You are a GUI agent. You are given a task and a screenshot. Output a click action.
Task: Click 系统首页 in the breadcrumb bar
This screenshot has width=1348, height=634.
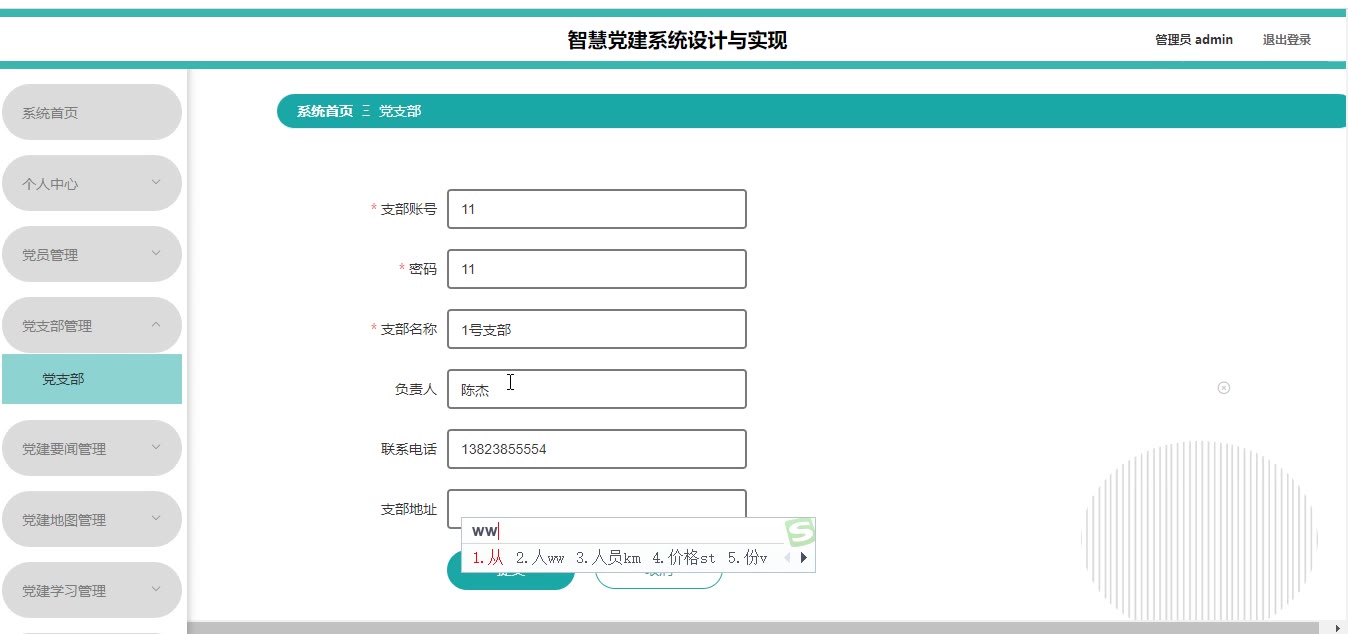click(324, 111)
